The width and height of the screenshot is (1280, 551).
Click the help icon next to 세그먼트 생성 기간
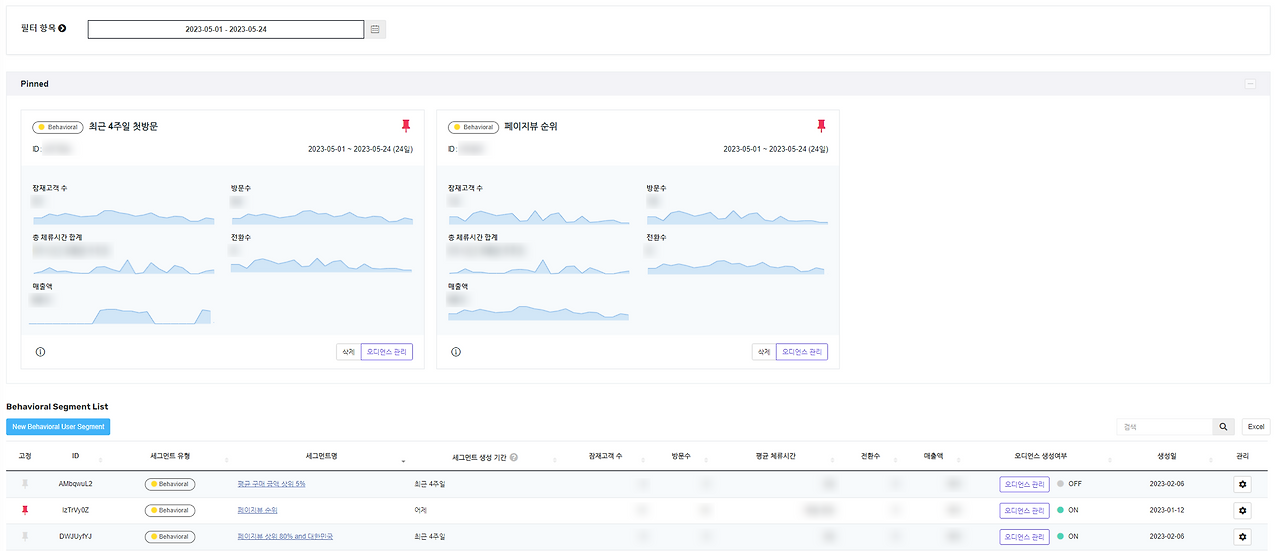click(514, 456)
